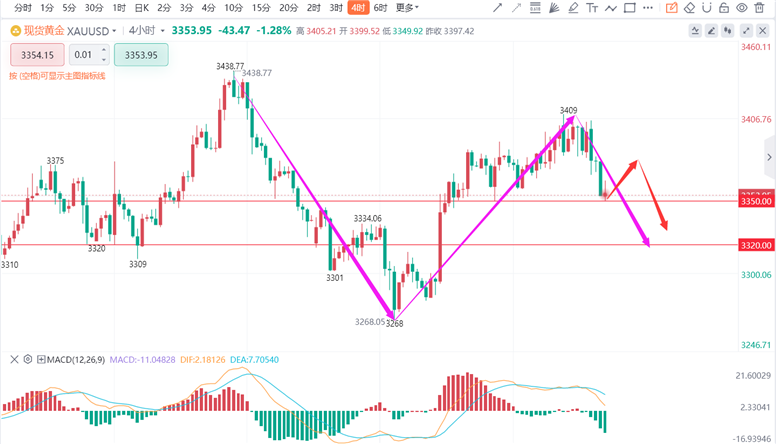Select the 4分 timeframe
The height and width of the screenshot is (444, 777).
pos(209,8)
